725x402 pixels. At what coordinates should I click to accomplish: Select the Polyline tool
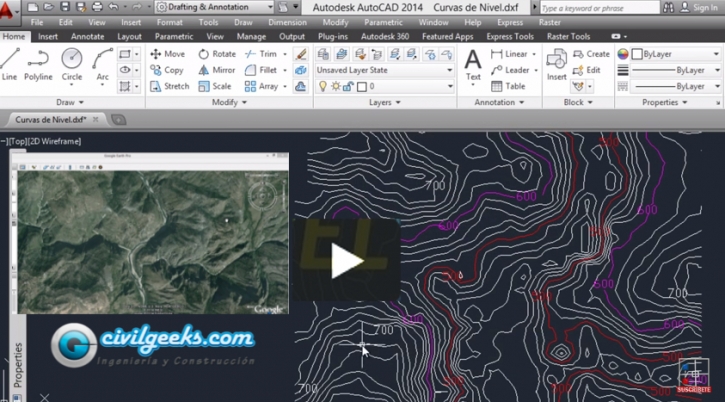38,65
